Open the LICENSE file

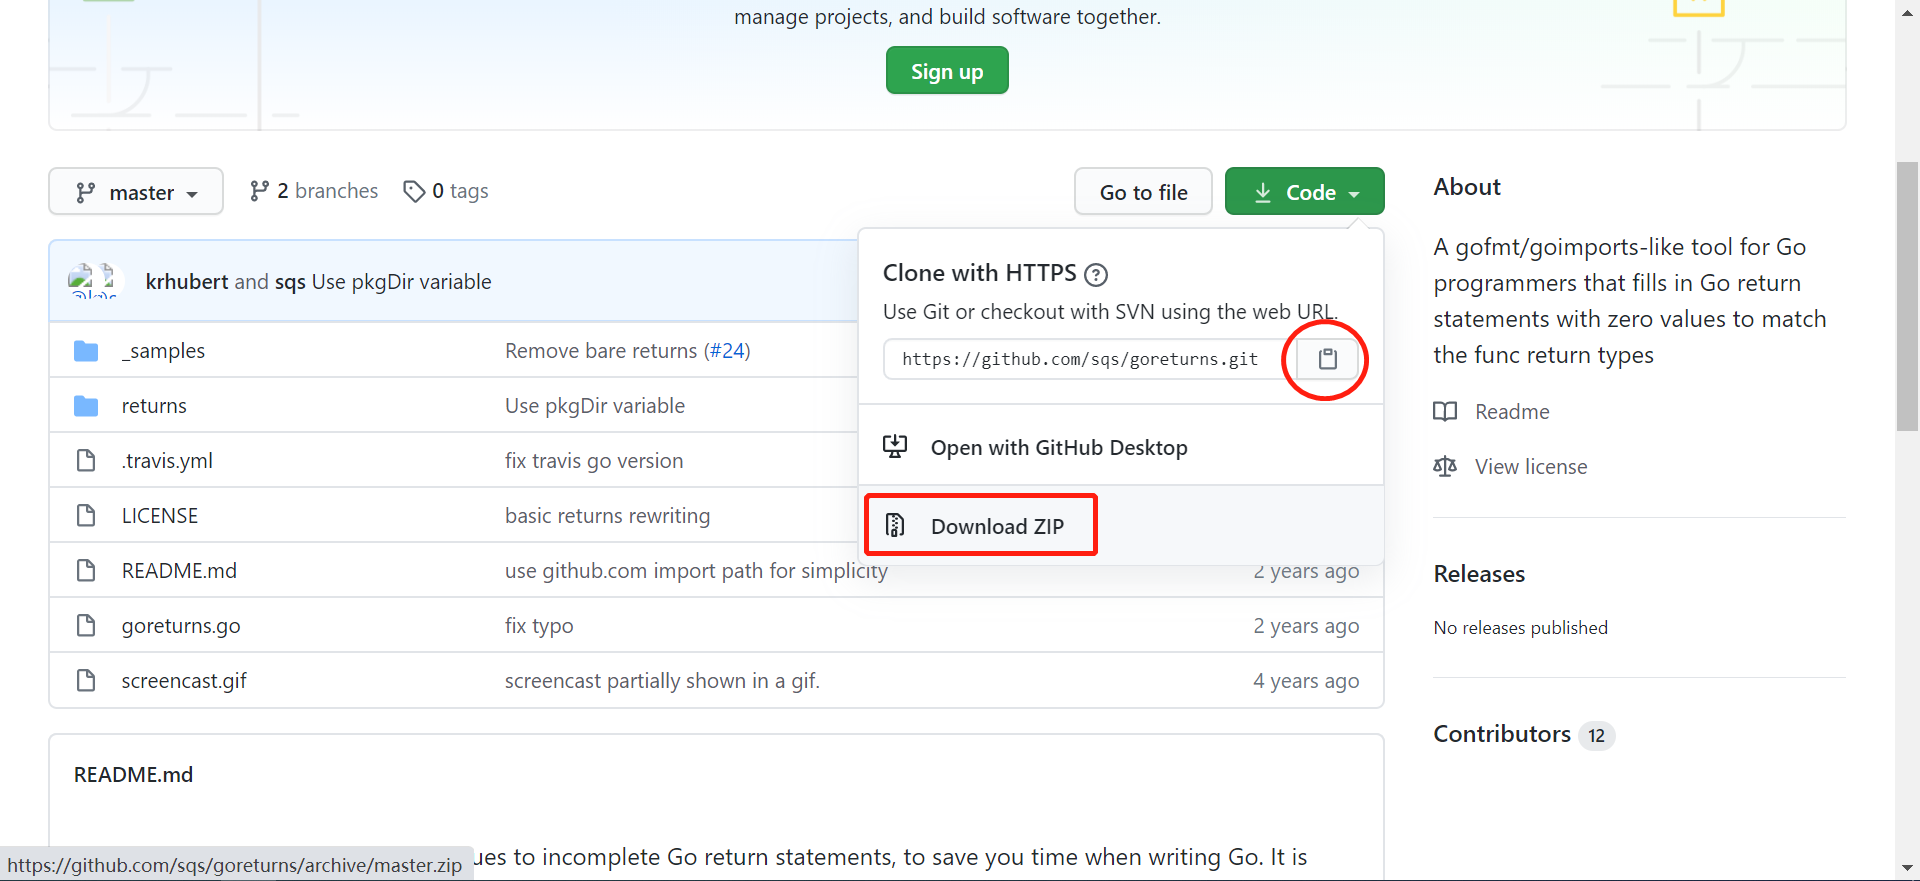160,516
